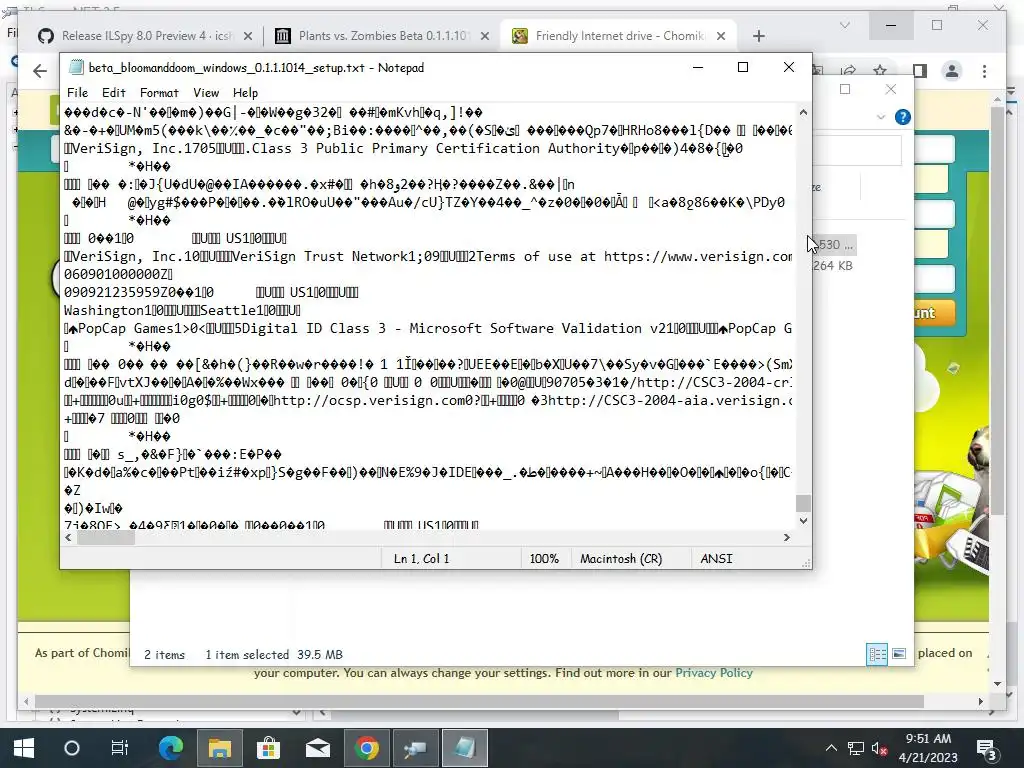1024x768 pixels.
Task: Open Windows Start menu
Action: click(24, 748)
